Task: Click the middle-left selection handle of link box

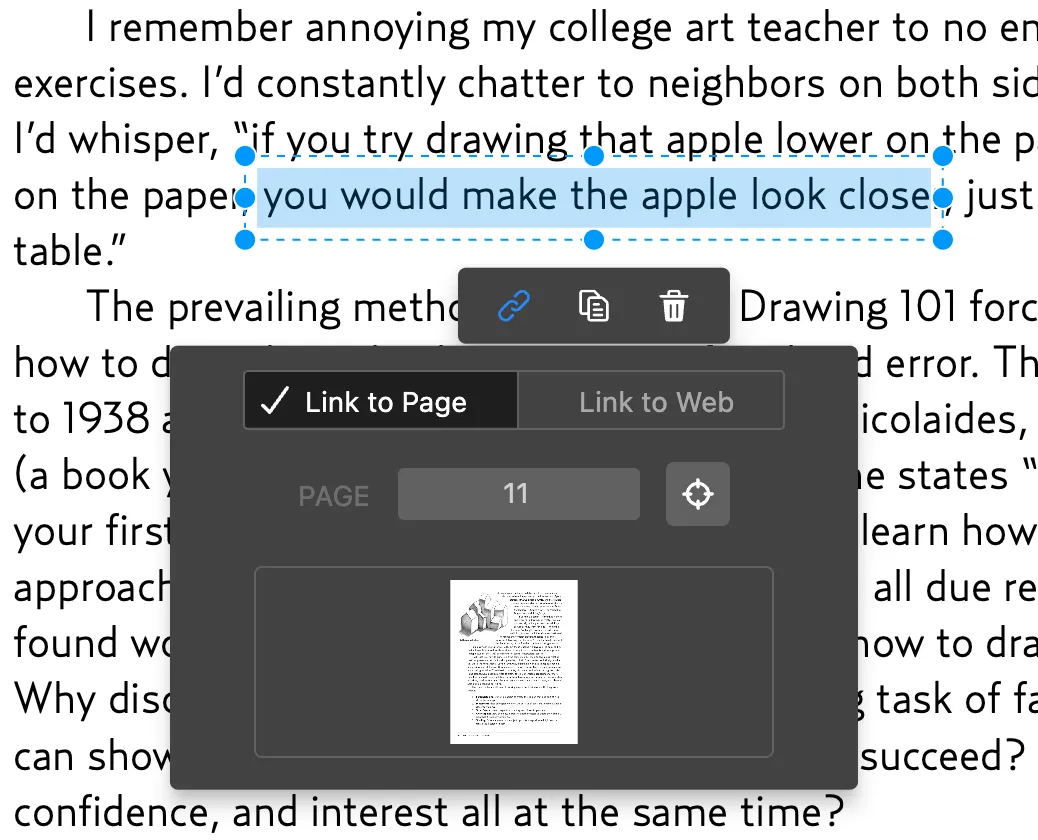Action: 245,197
